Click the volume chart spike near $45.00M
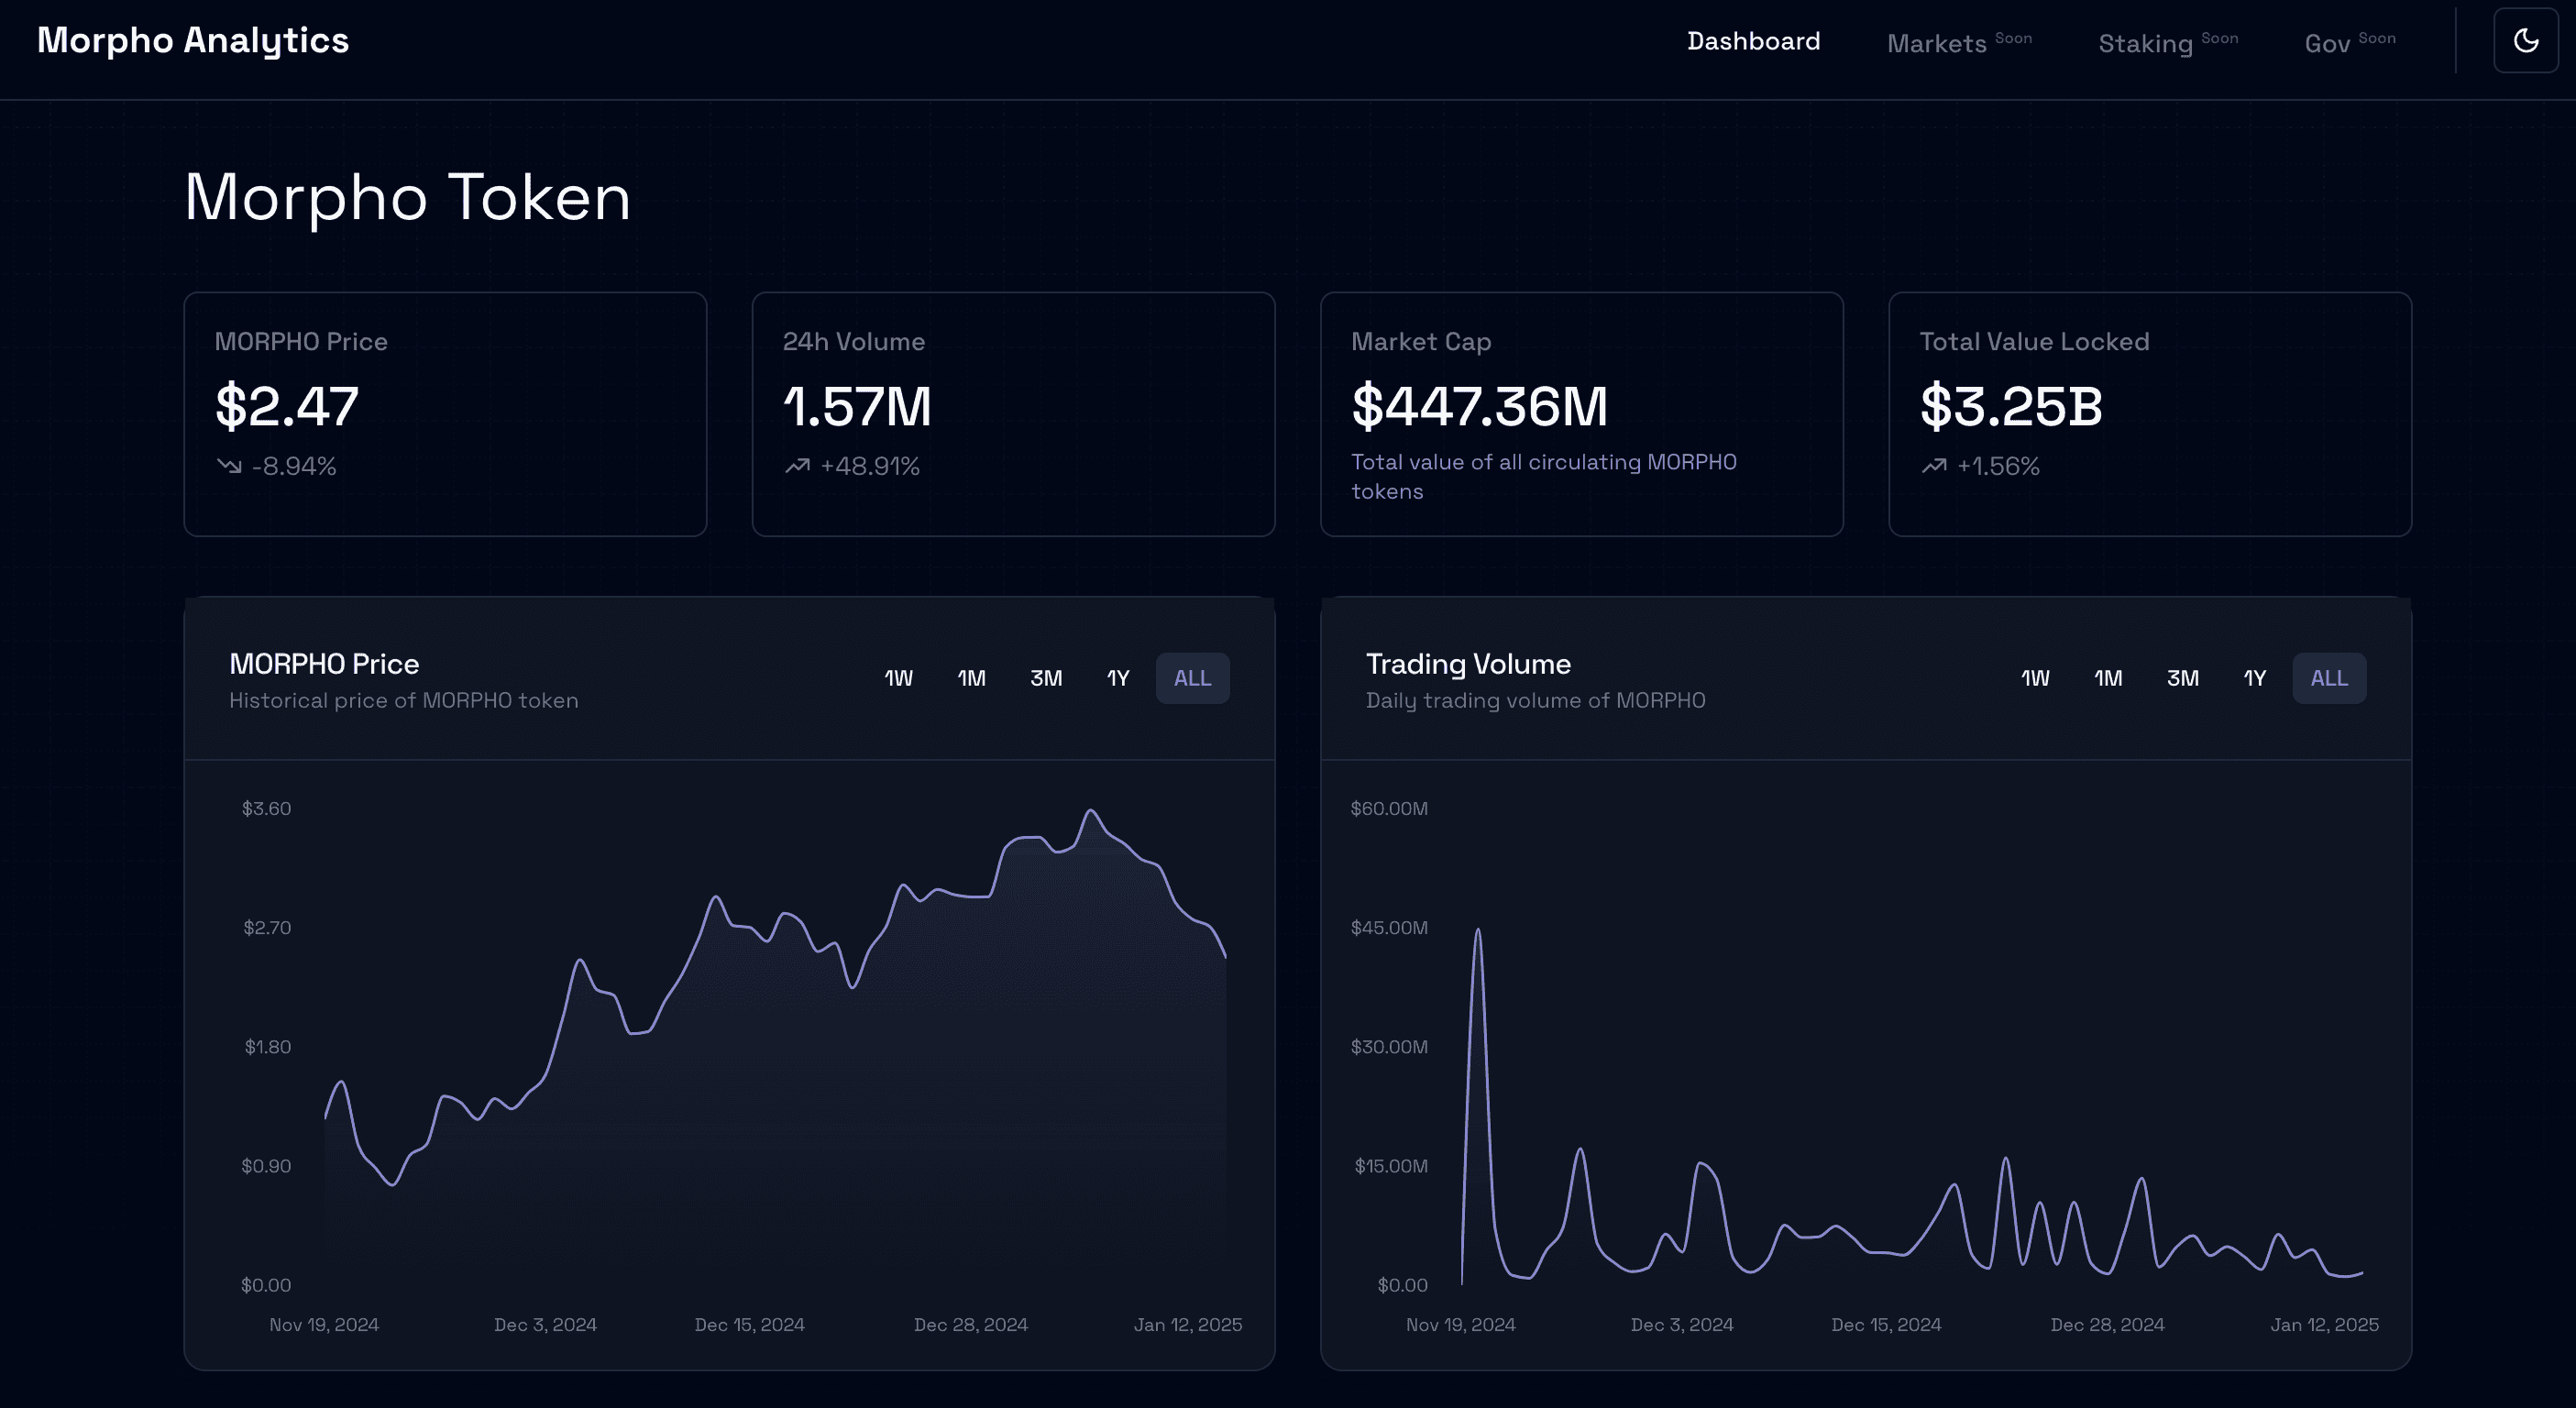The width and height of the screenshot is (2576, 1408). [x=1477, y=932]
